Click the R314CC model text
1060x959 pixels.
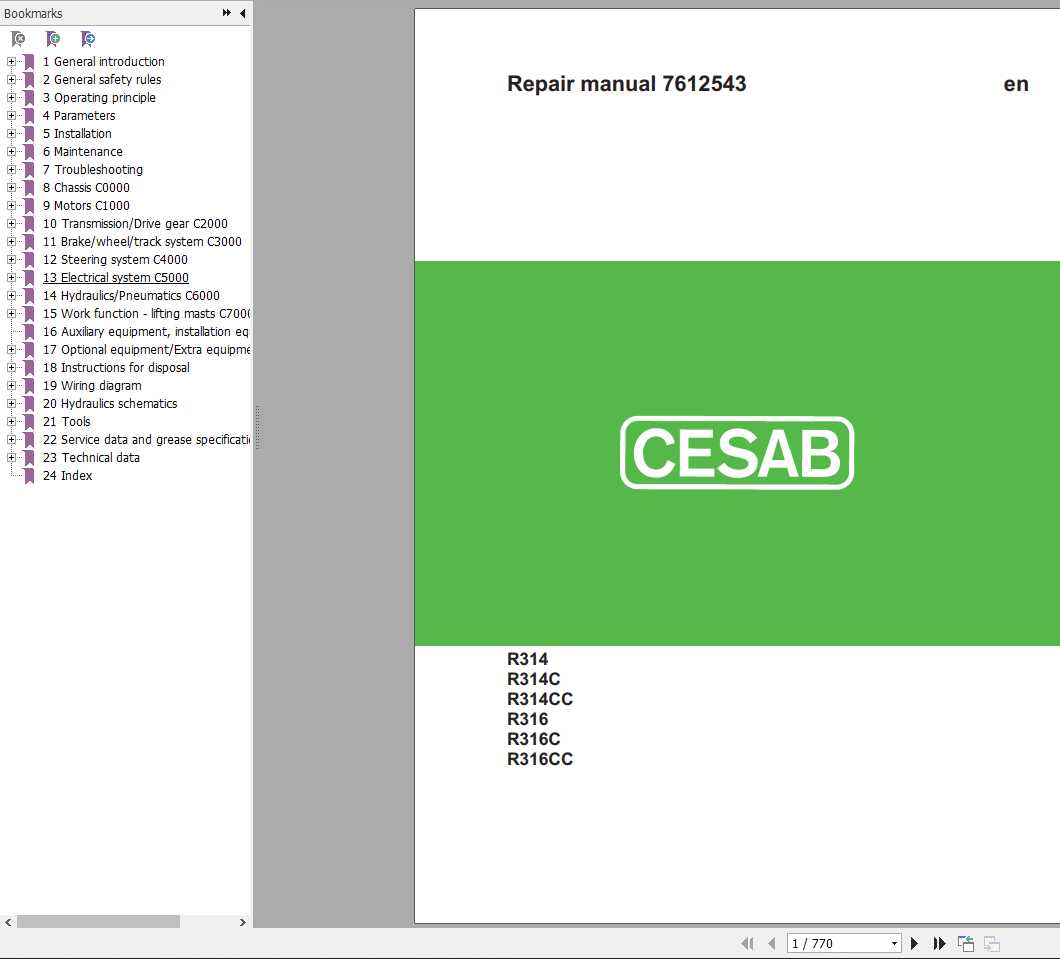point(540,699)
